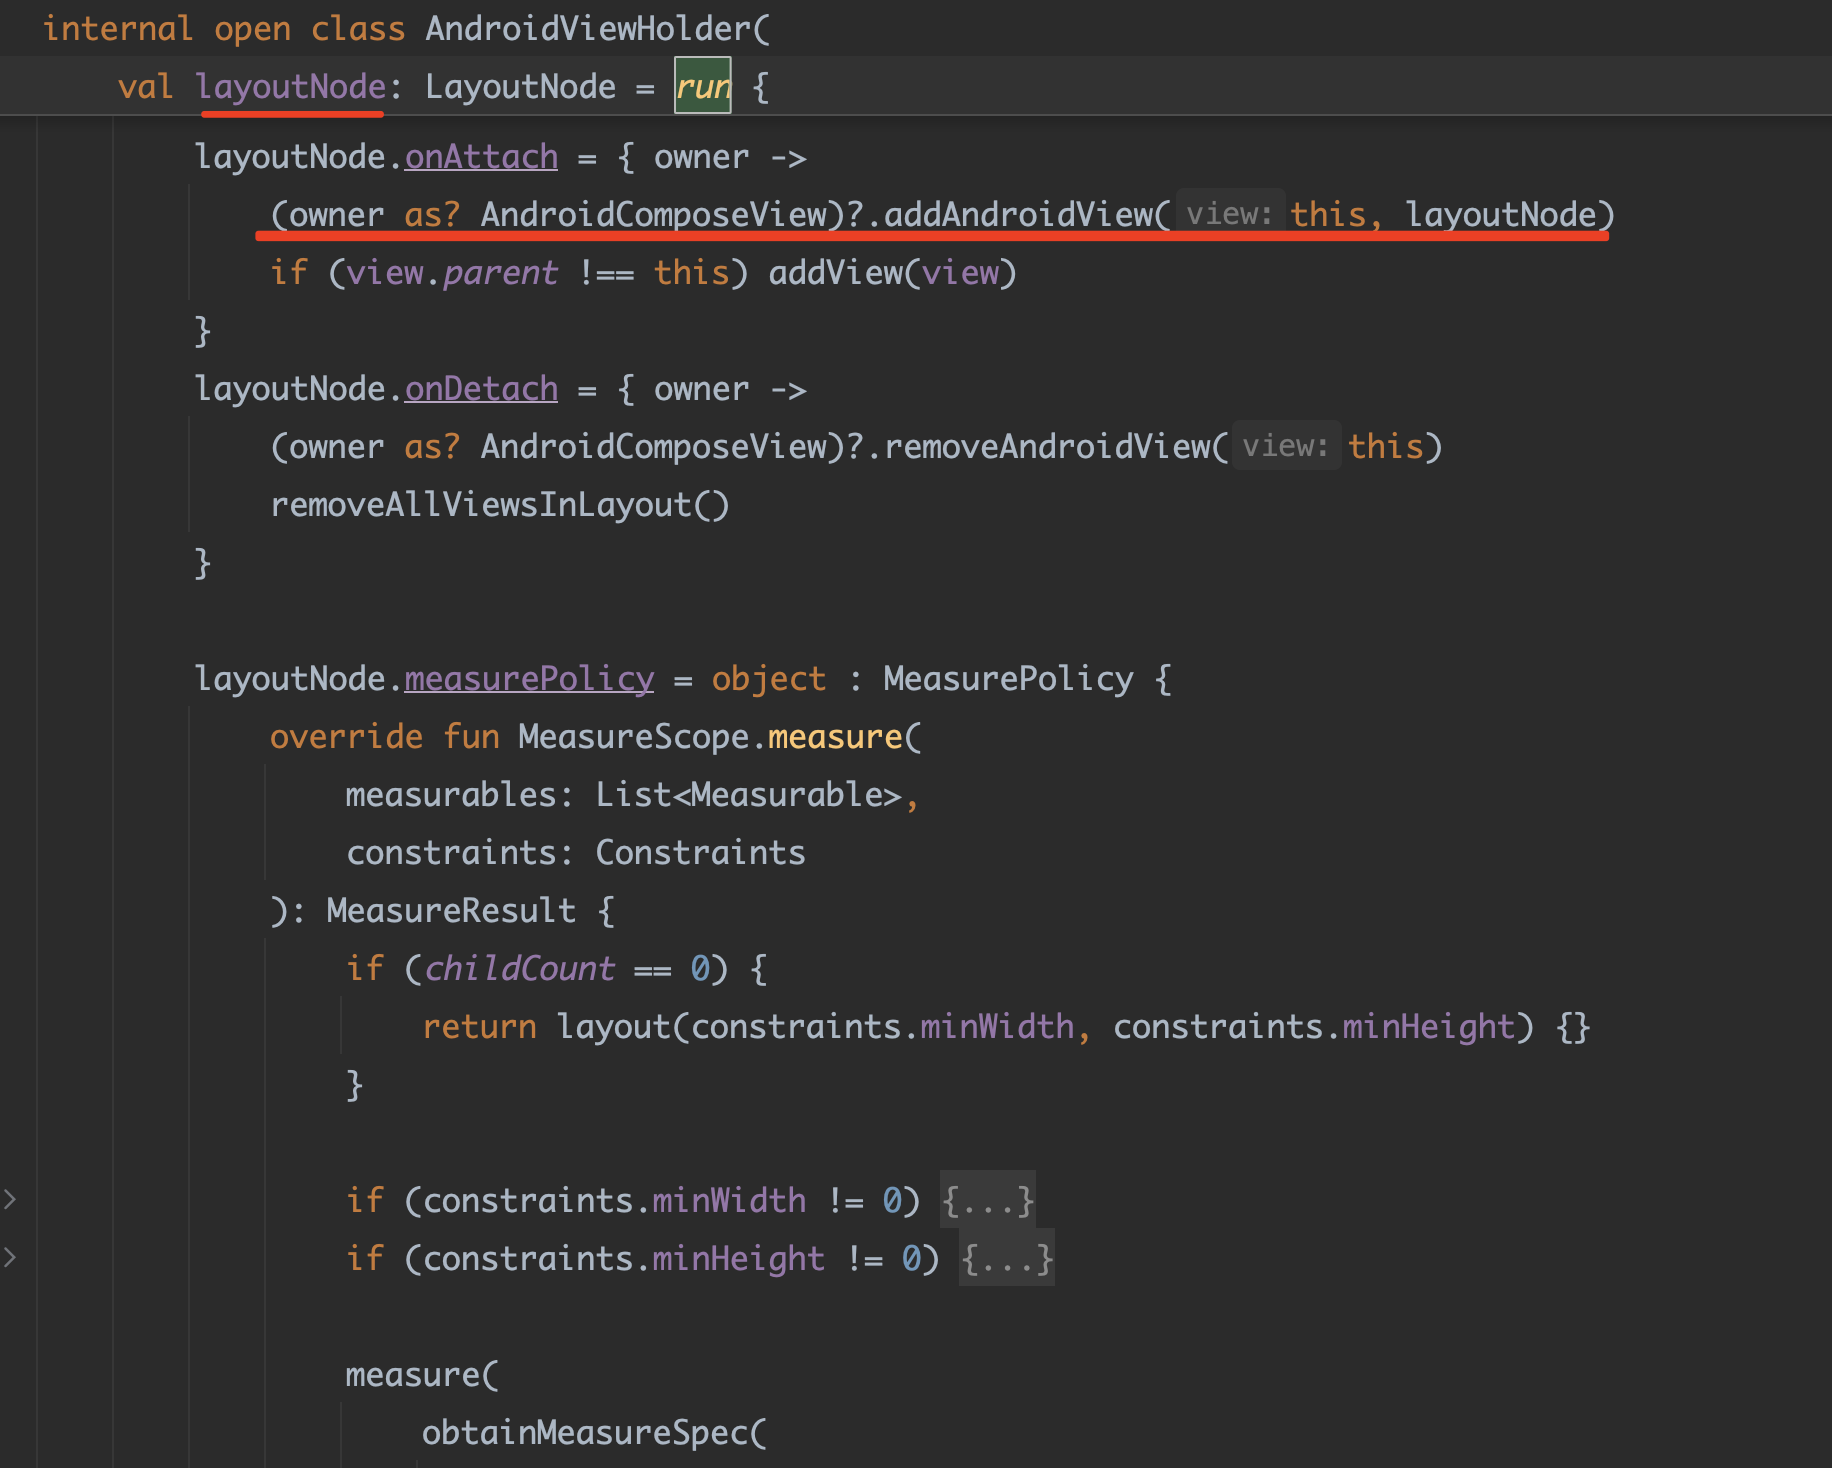Click MeasurePolicy type after object

(1008, 679)
